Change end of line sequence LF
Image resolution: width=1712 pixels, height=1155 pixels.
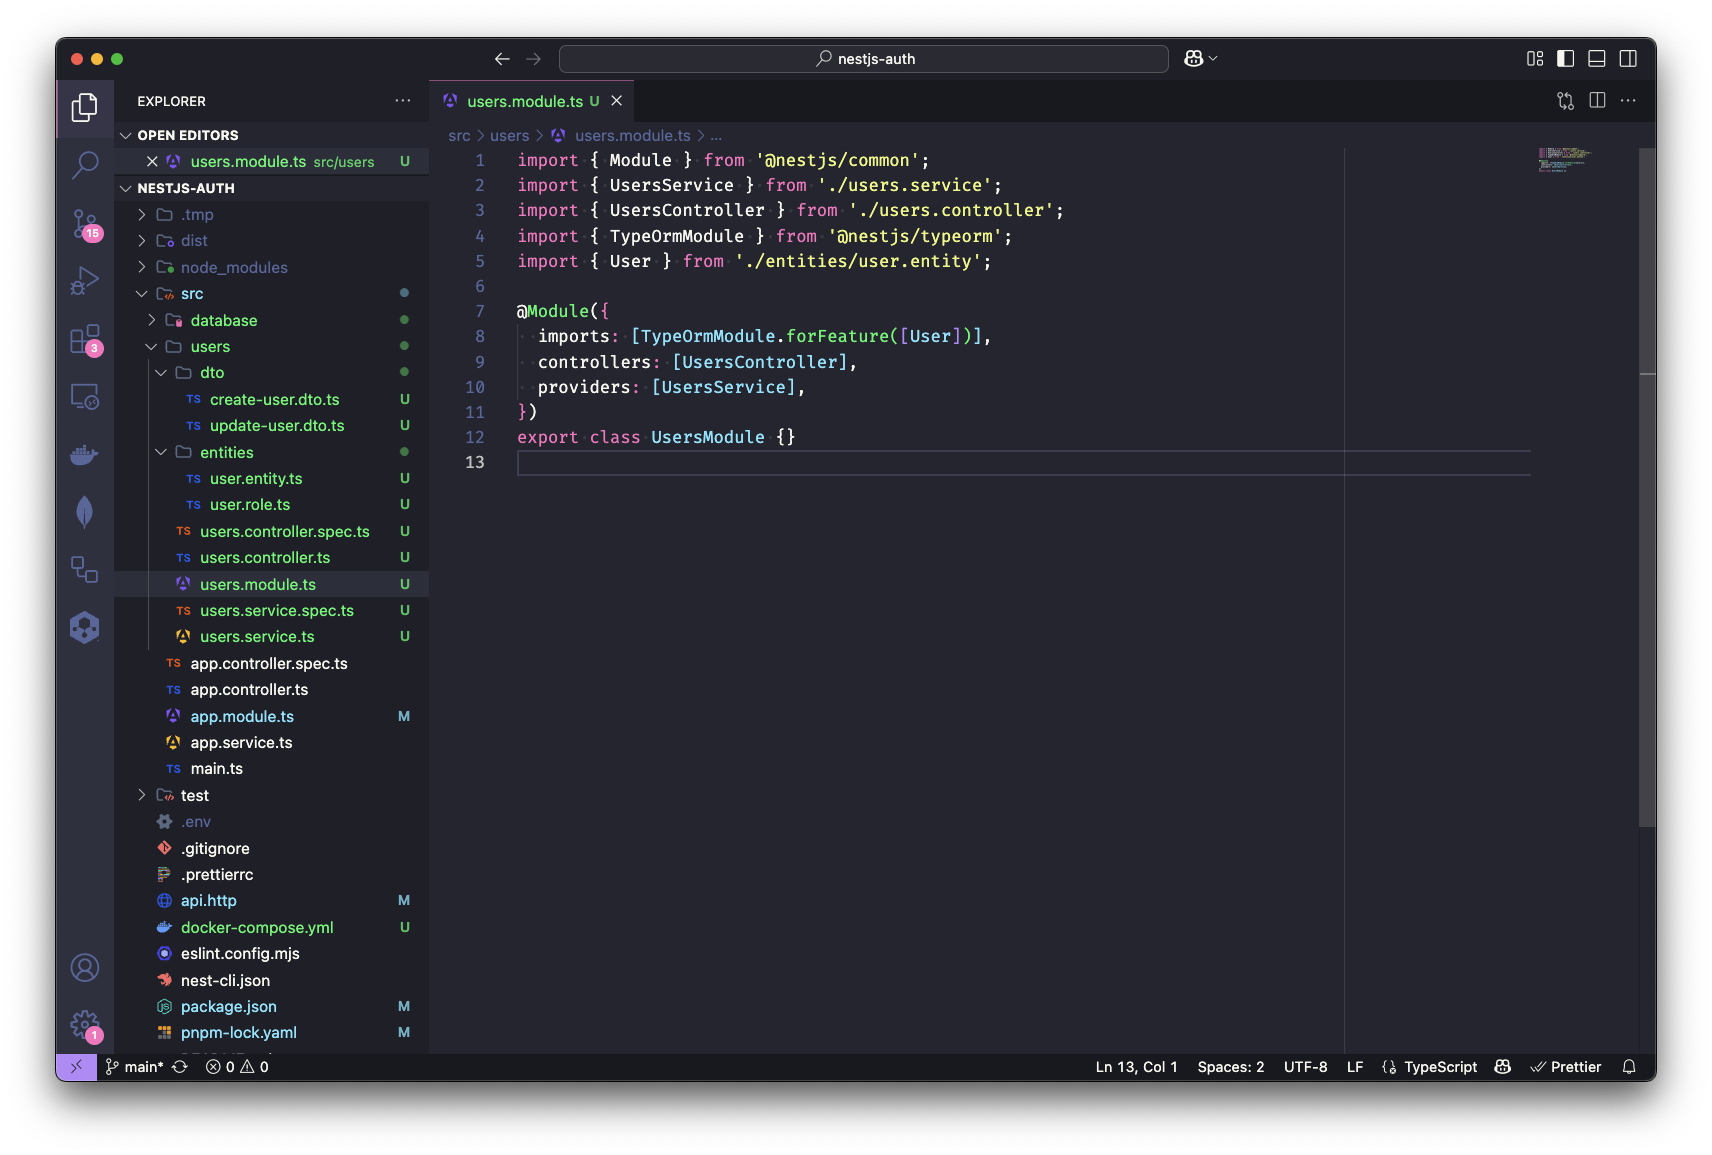1355,1067
